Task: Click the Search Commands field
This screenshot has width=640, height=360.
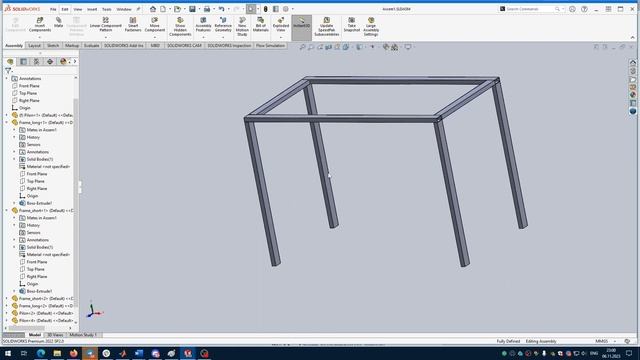Action: coord(530,9)
